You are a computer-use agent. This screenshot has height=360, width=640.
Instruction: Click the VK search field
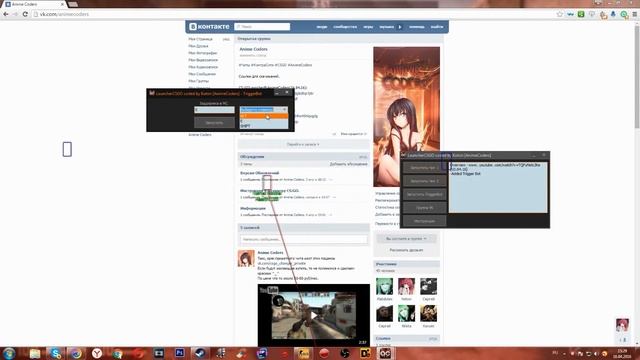[262, 27]
